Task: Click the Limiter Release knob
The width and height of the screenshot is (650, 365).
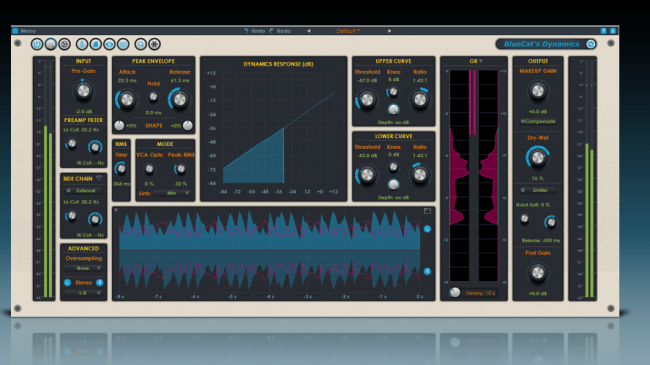Action: [x=551, y=222]
